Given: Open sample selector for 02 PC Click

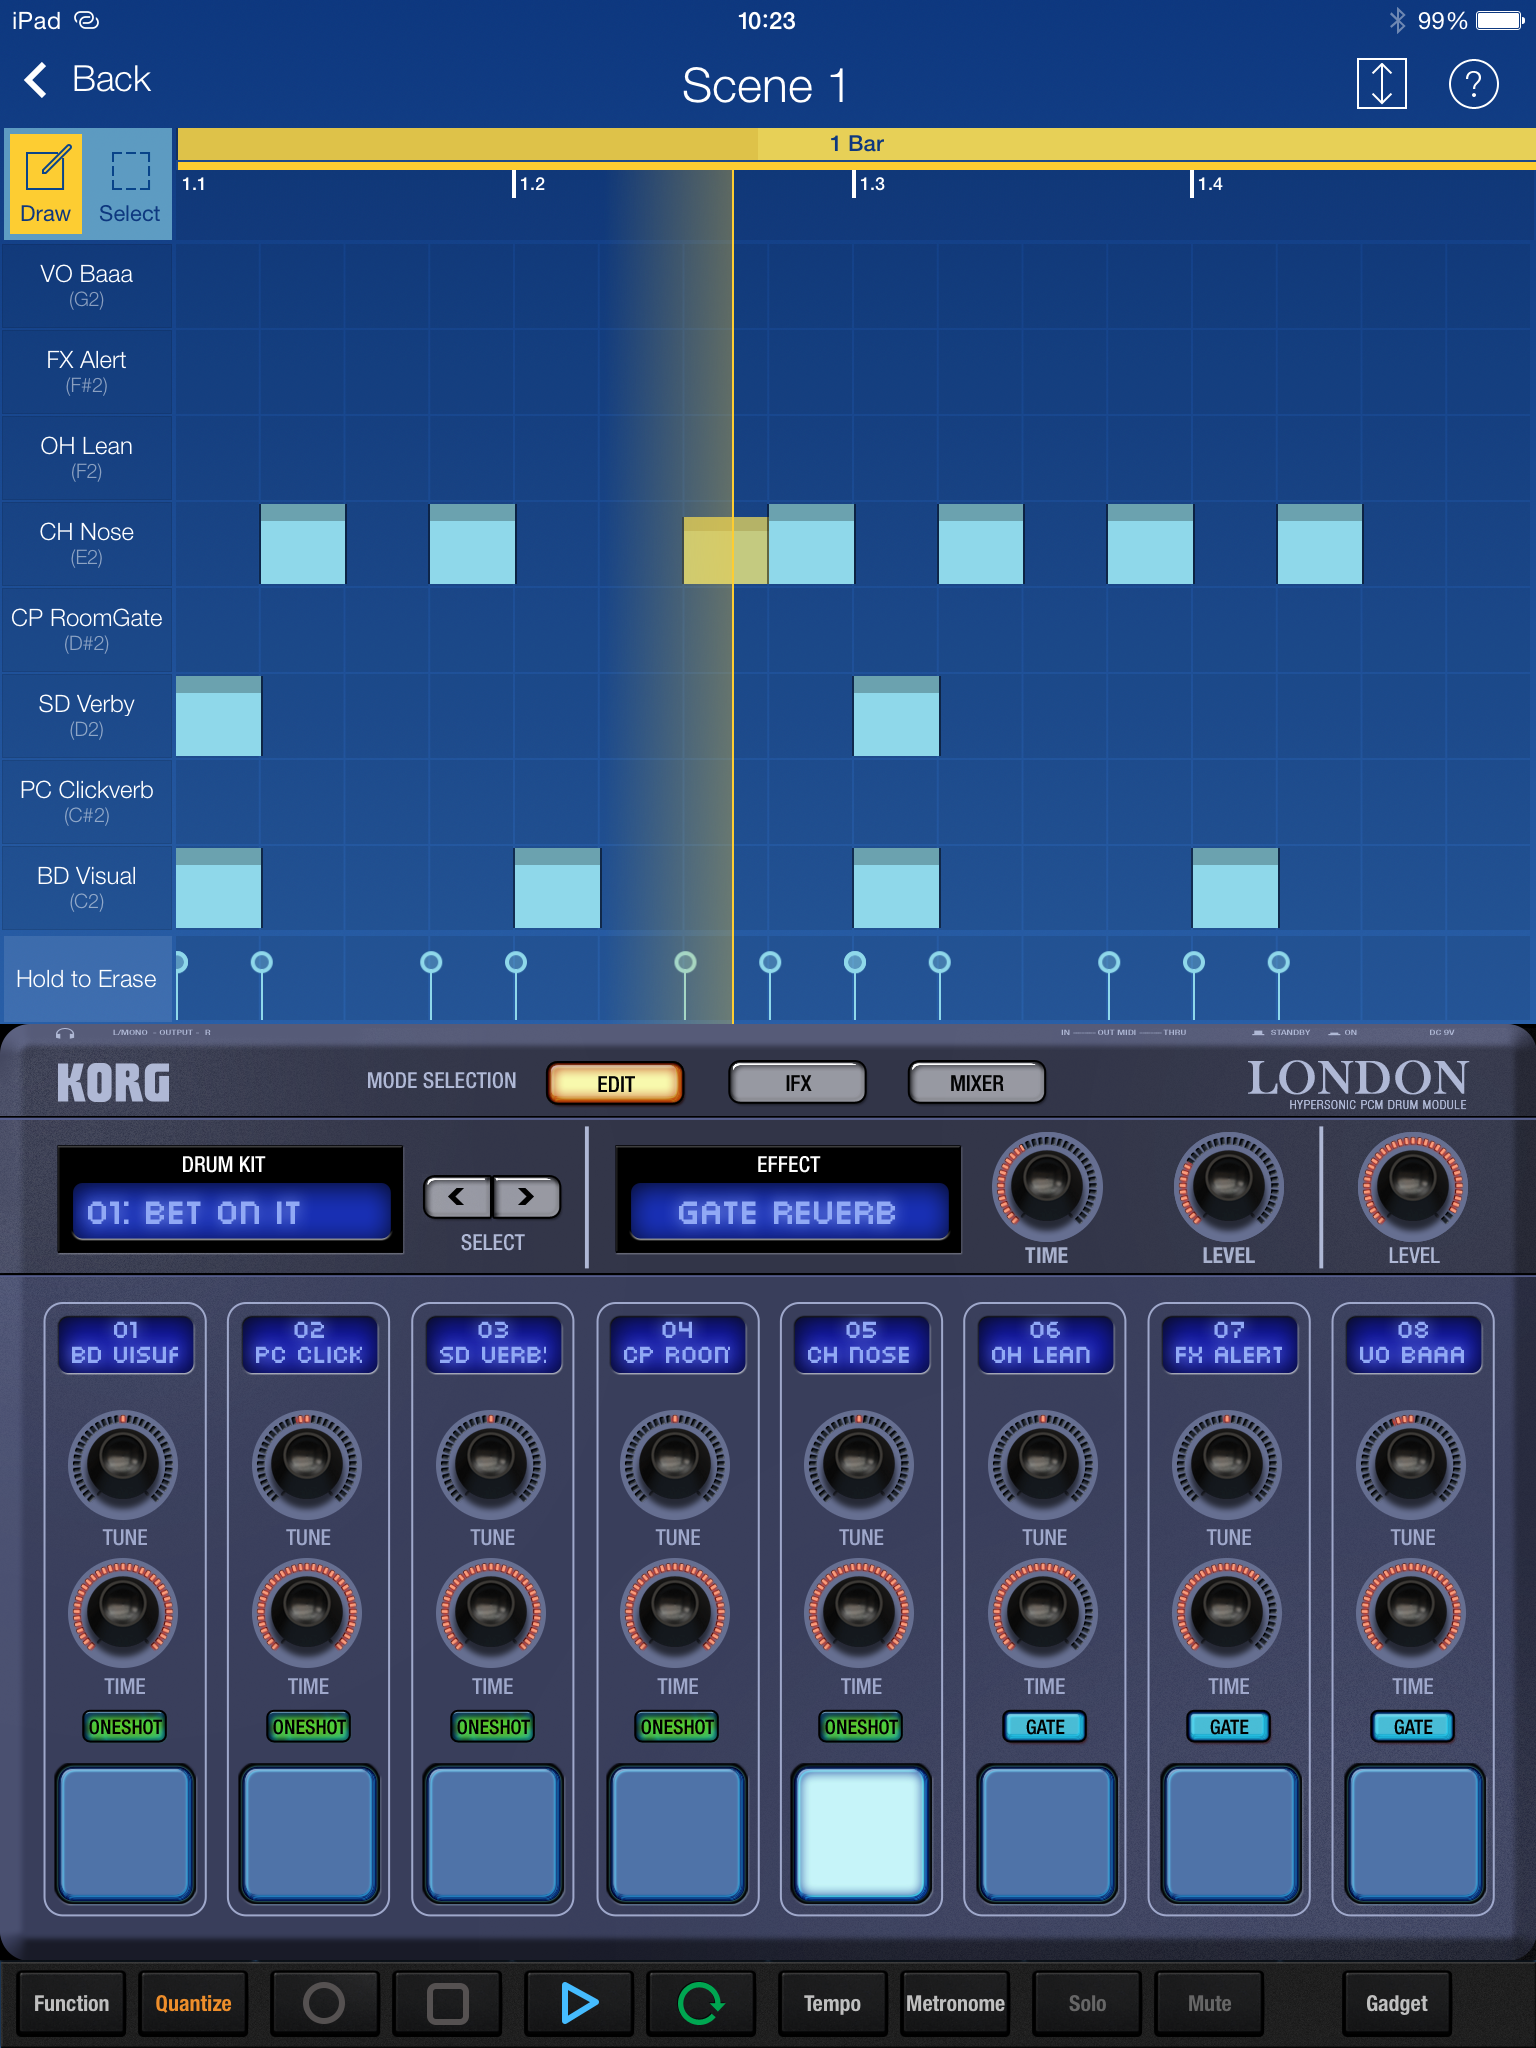Looking at the screenshot, I should 309,1343.
